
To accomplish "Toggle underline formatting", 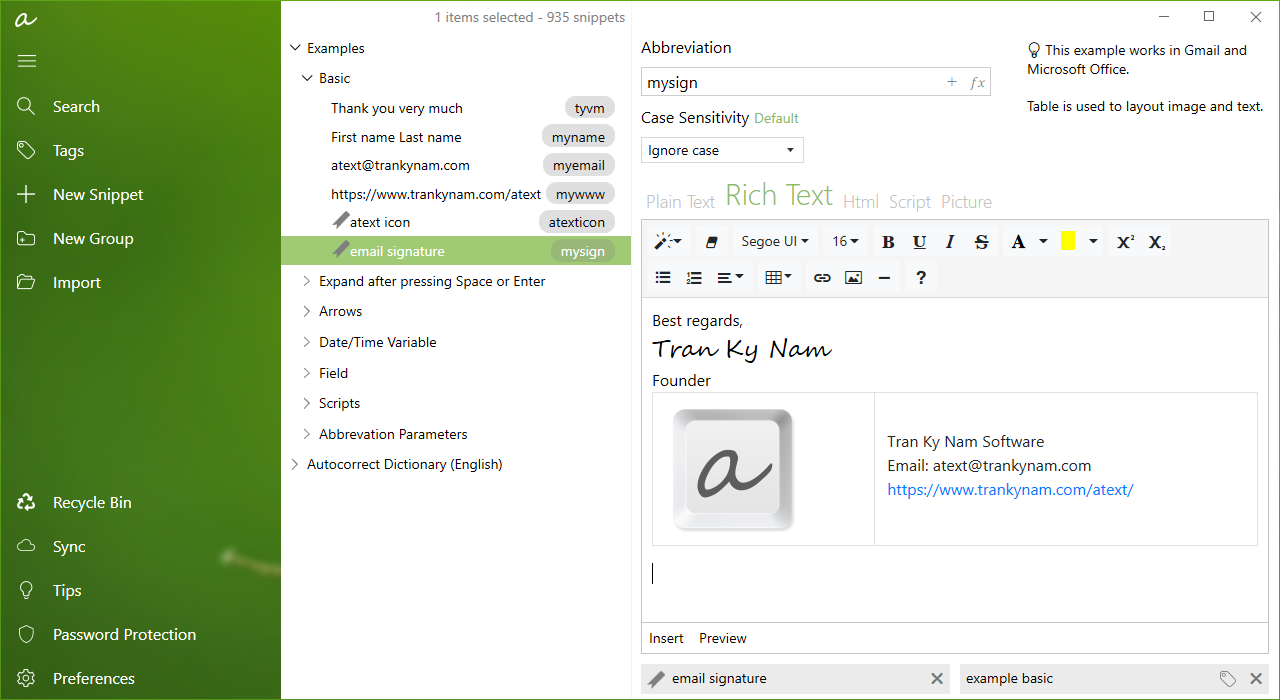I will pos(919,241).
